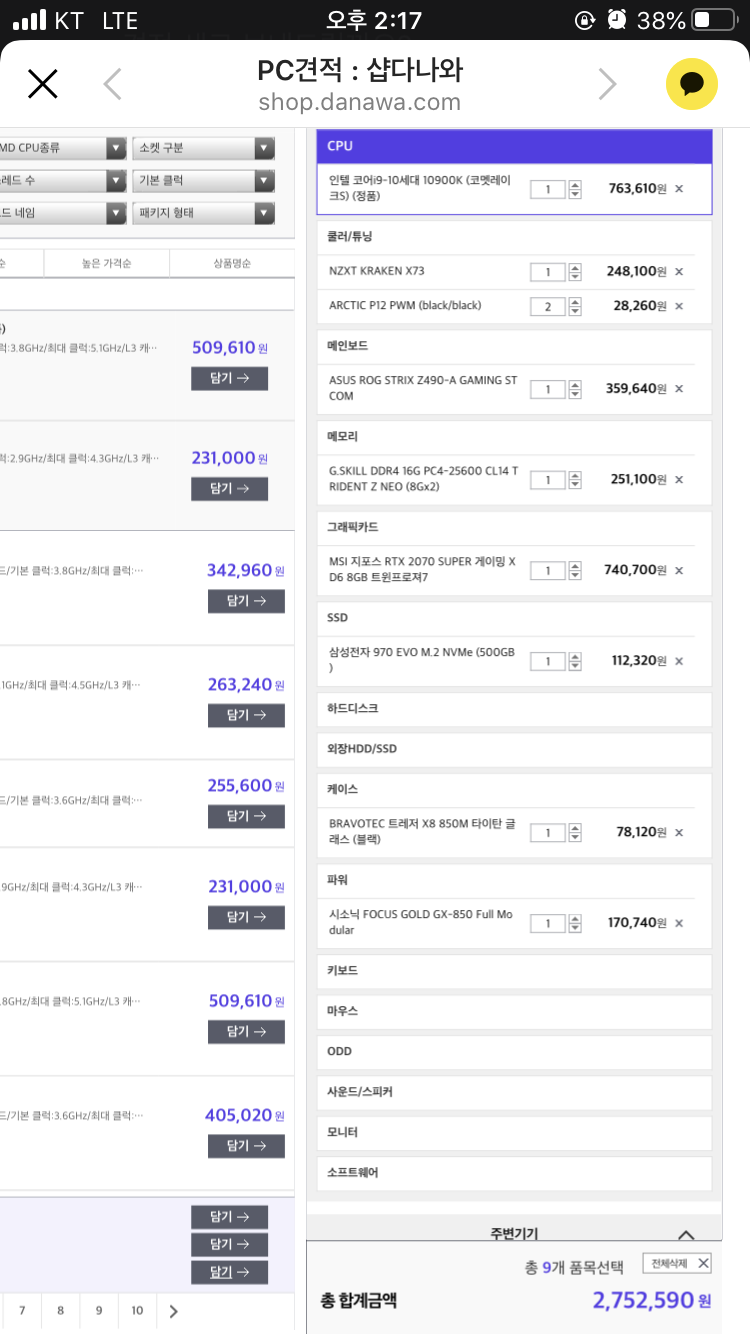The image size is (750, 1334).
Task: Go to next result pages arrow
Action: pyautogui.click(x=174, y=1311)
